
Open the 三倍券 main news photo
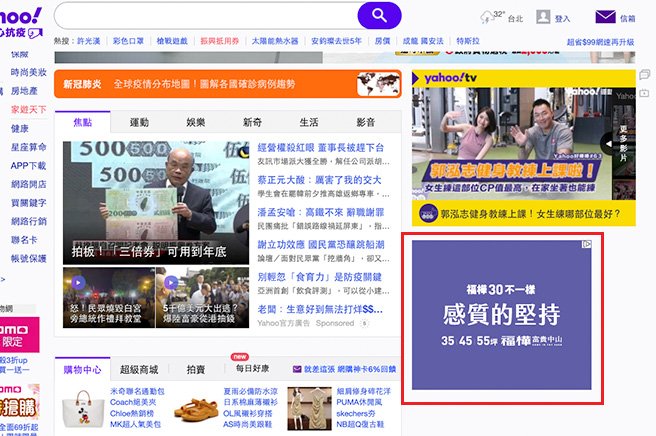(156, 203)
